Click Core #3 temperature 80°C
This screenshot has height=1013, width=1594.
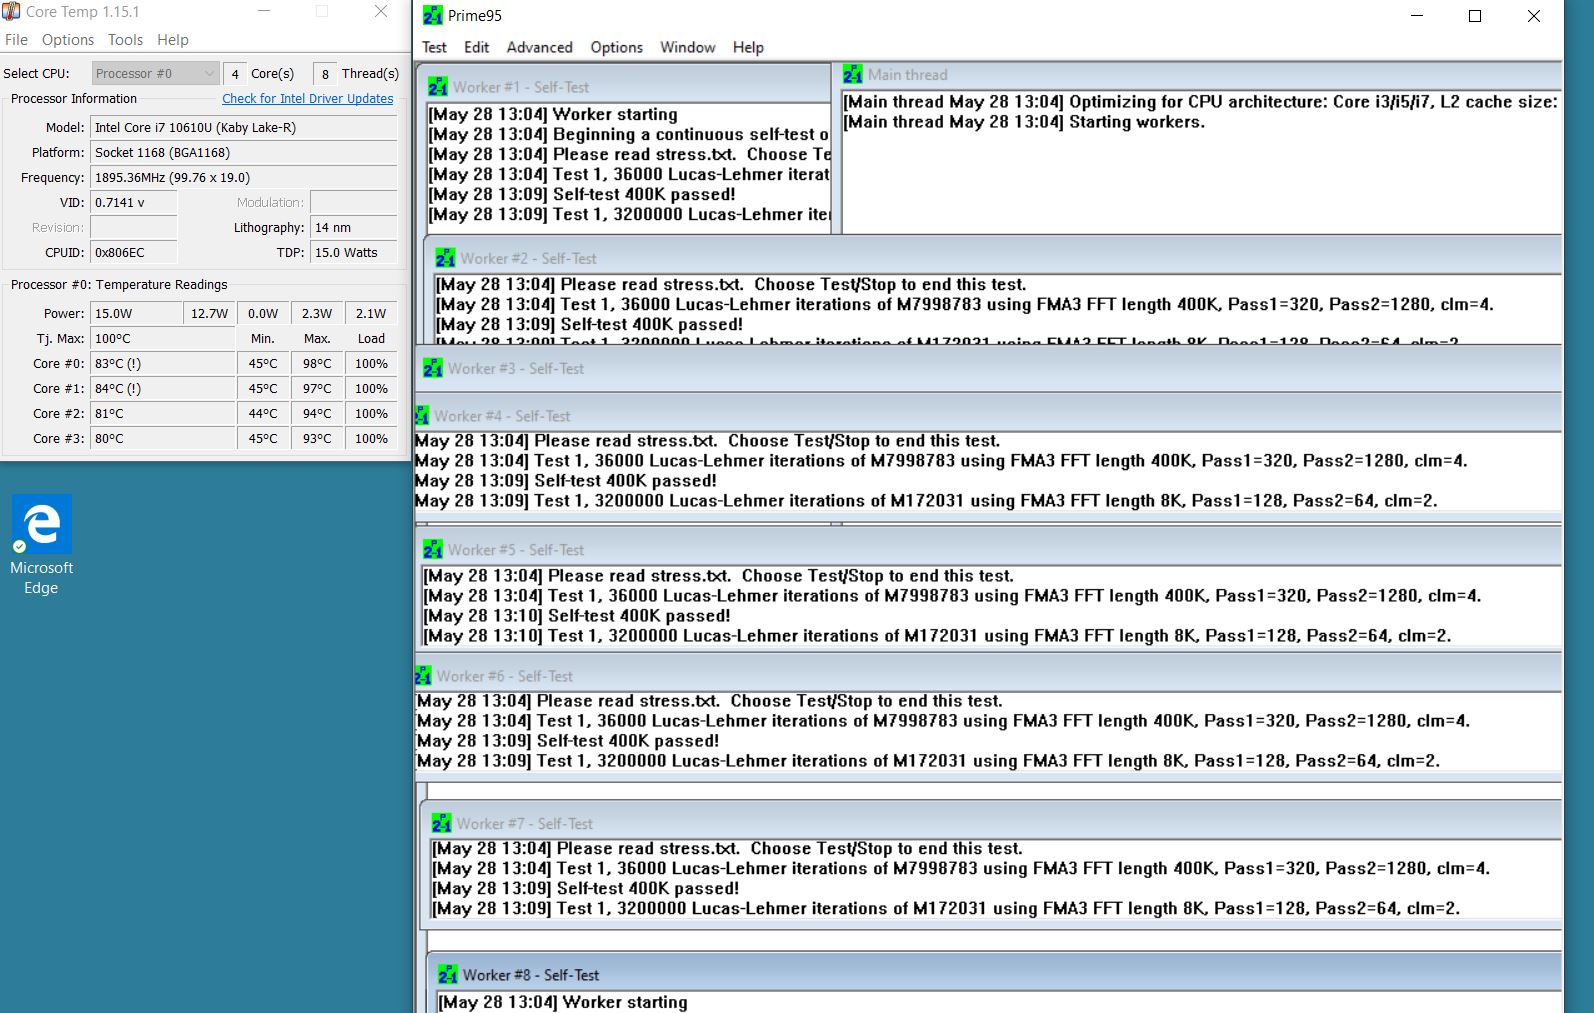coord(163,439)
